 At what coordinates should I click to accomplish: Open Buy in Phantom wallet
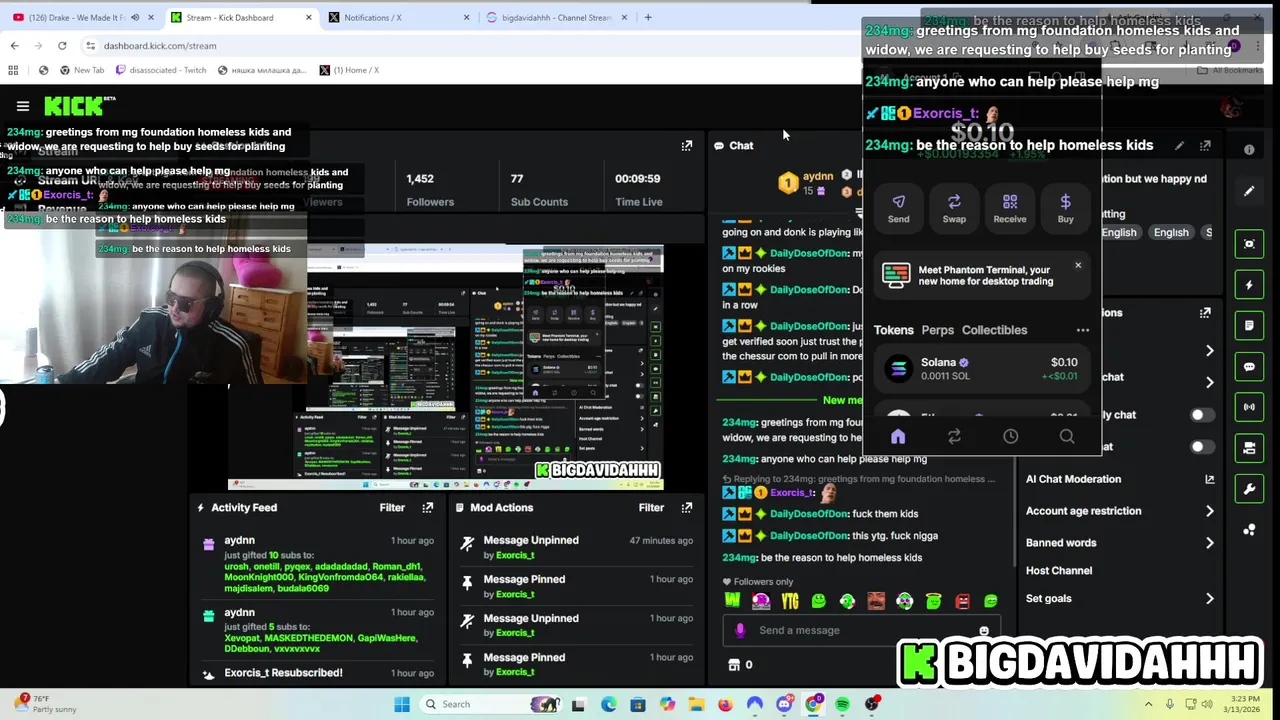1066,209
